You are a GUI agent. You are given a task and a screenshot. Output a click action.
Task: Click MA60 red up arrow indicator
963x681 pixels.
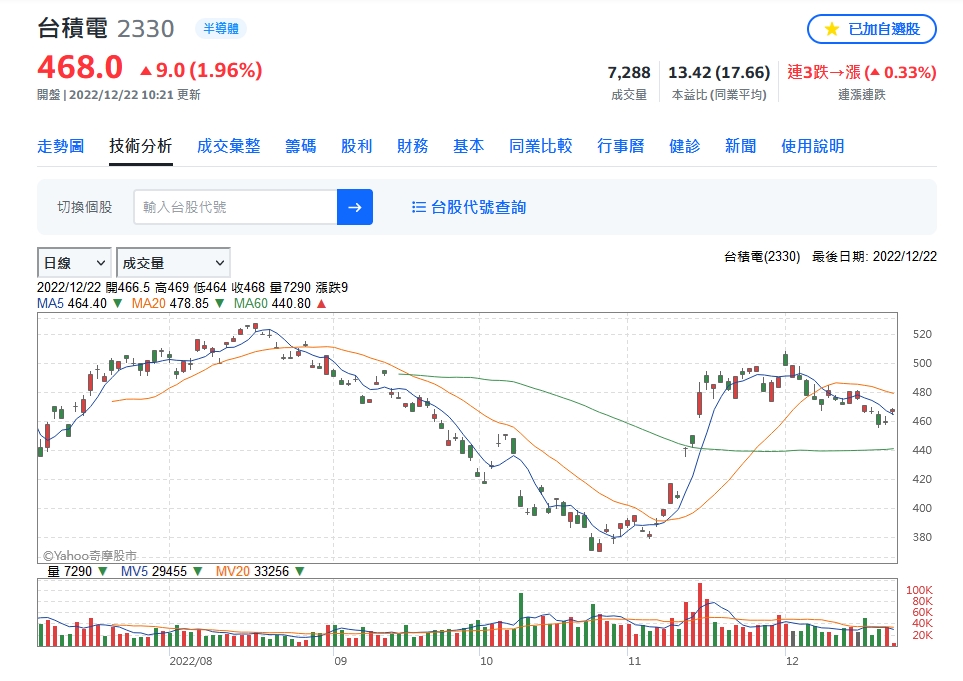[321, 303]
